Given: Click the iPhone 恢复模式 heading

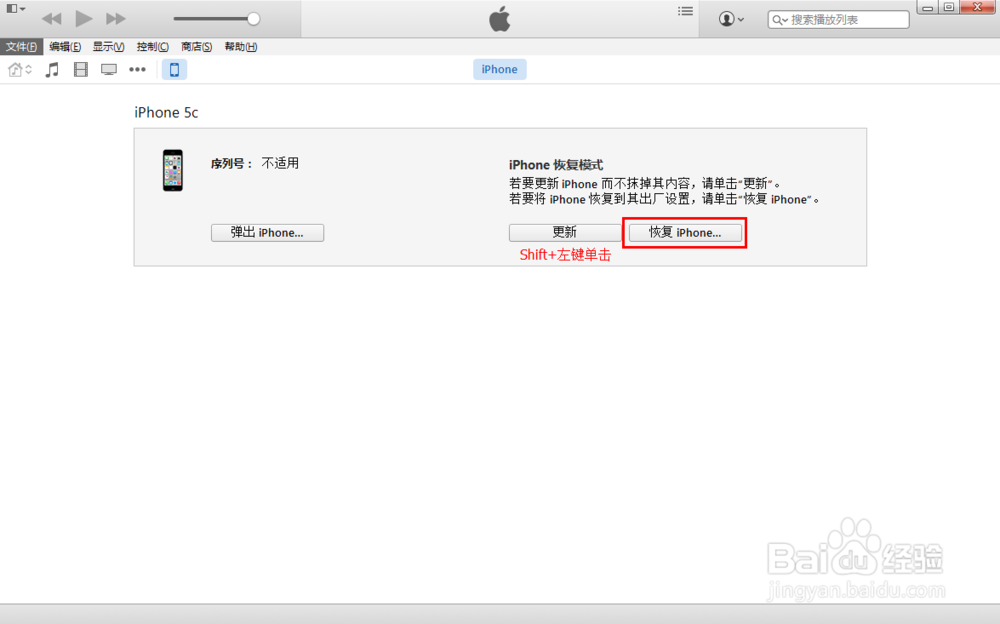Looking at the screenshot, I should click(556, 165).
